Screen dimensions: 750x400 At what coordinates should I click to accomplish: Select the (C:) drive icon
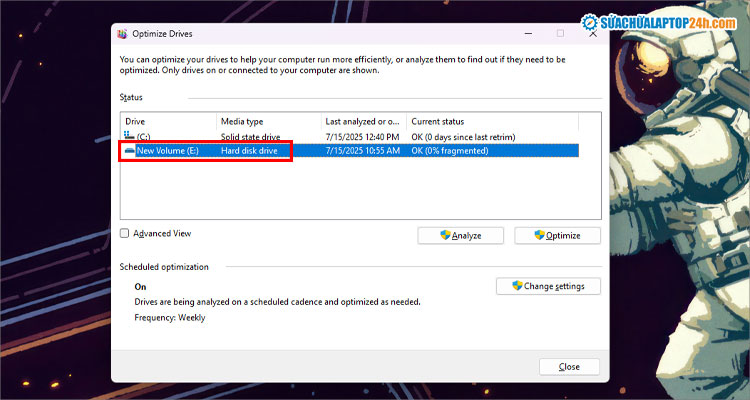tap(127, 135)
